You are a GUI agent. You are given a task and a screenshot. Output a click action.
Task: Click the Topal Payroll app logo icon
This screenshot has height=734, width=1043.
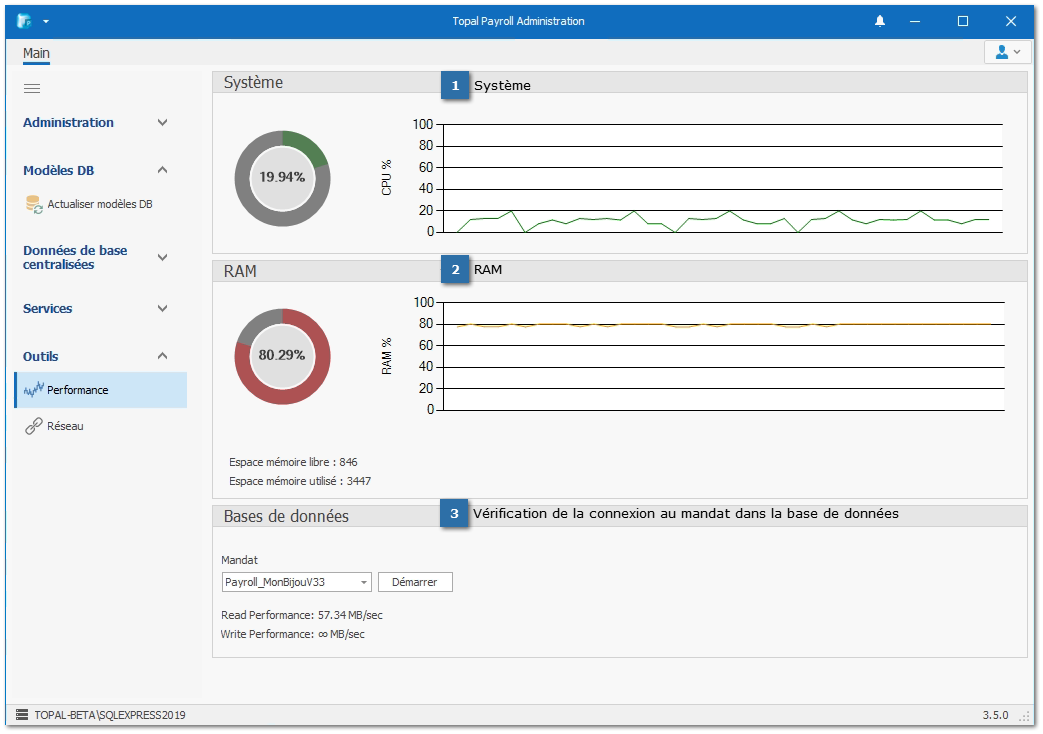(24, 21)
